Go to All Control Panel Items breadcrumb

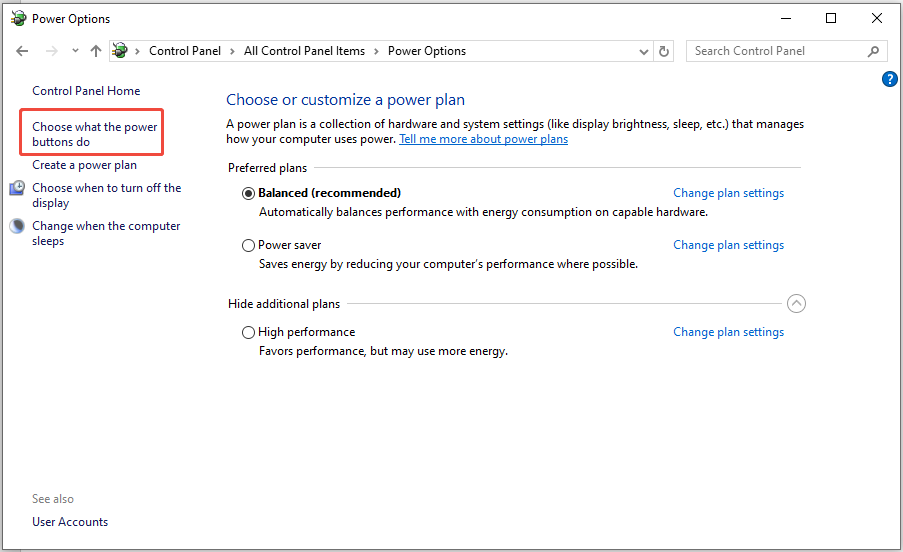304,51
